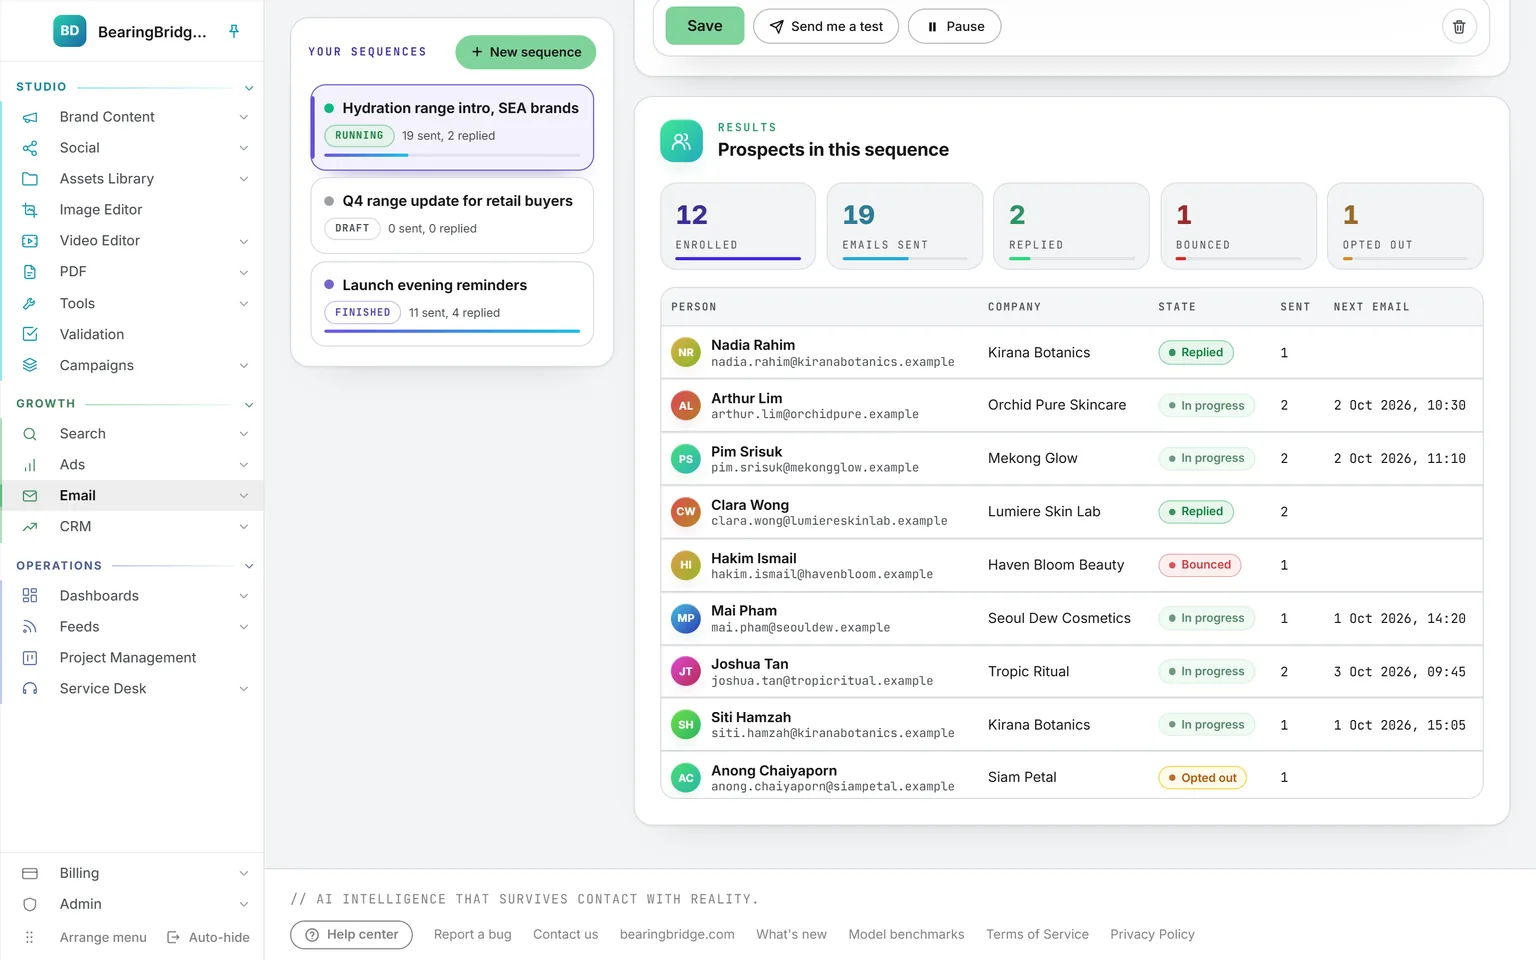Click Anong Chaiyaporn's Opted out badge
Image resolution: width=1536 pixels, height=960 pixels.
pyautogui.click(x=1202, y=778)
